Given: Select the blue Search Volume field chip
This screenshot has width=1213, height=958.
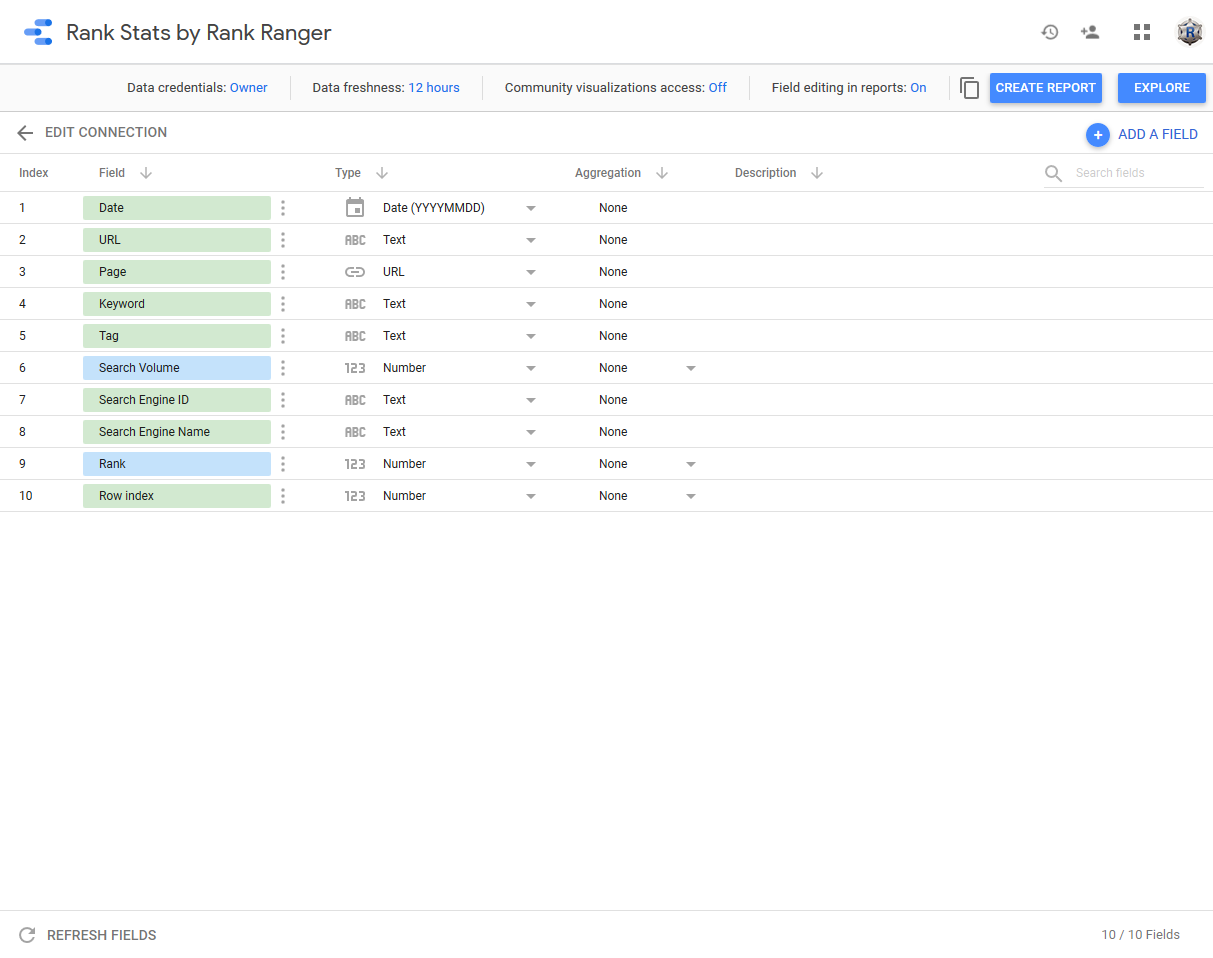Looking at the screenshot, I should coord(176,368).
